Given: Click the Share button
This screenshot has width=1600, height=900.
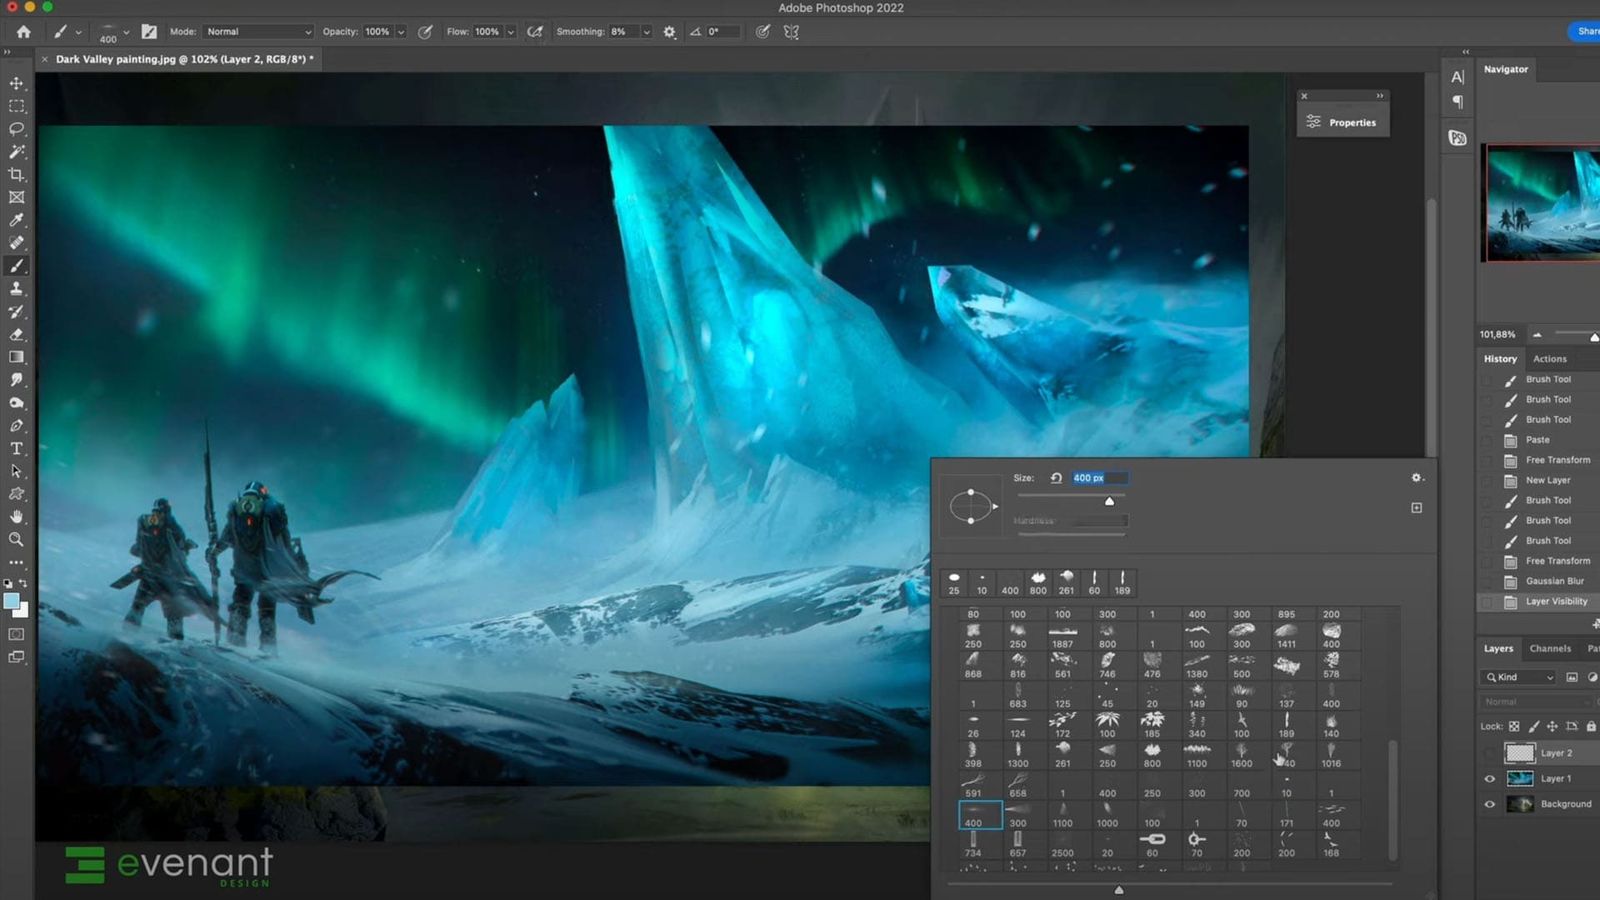Looking at the screenshot, I should (x=1586, y=31).
